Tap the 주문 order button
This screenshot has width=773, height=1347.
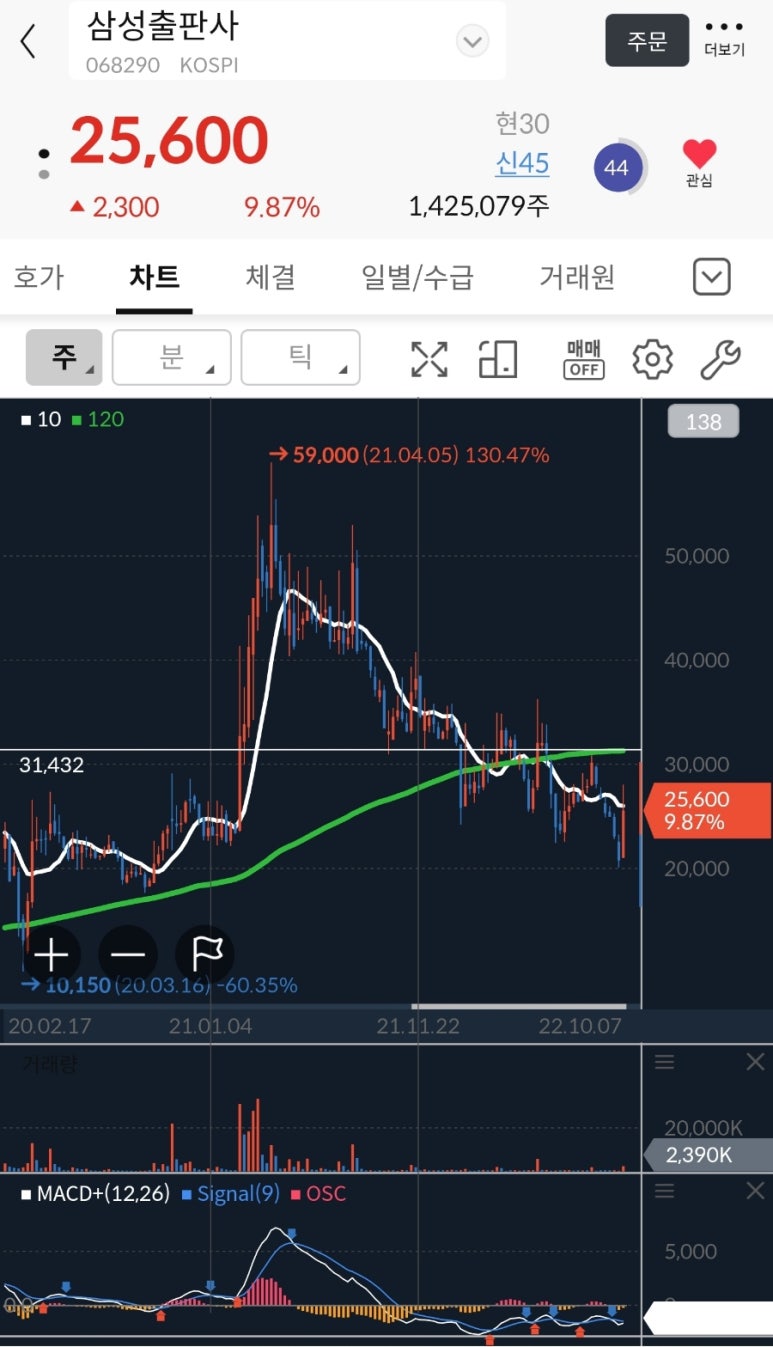(x=647, y=40)
